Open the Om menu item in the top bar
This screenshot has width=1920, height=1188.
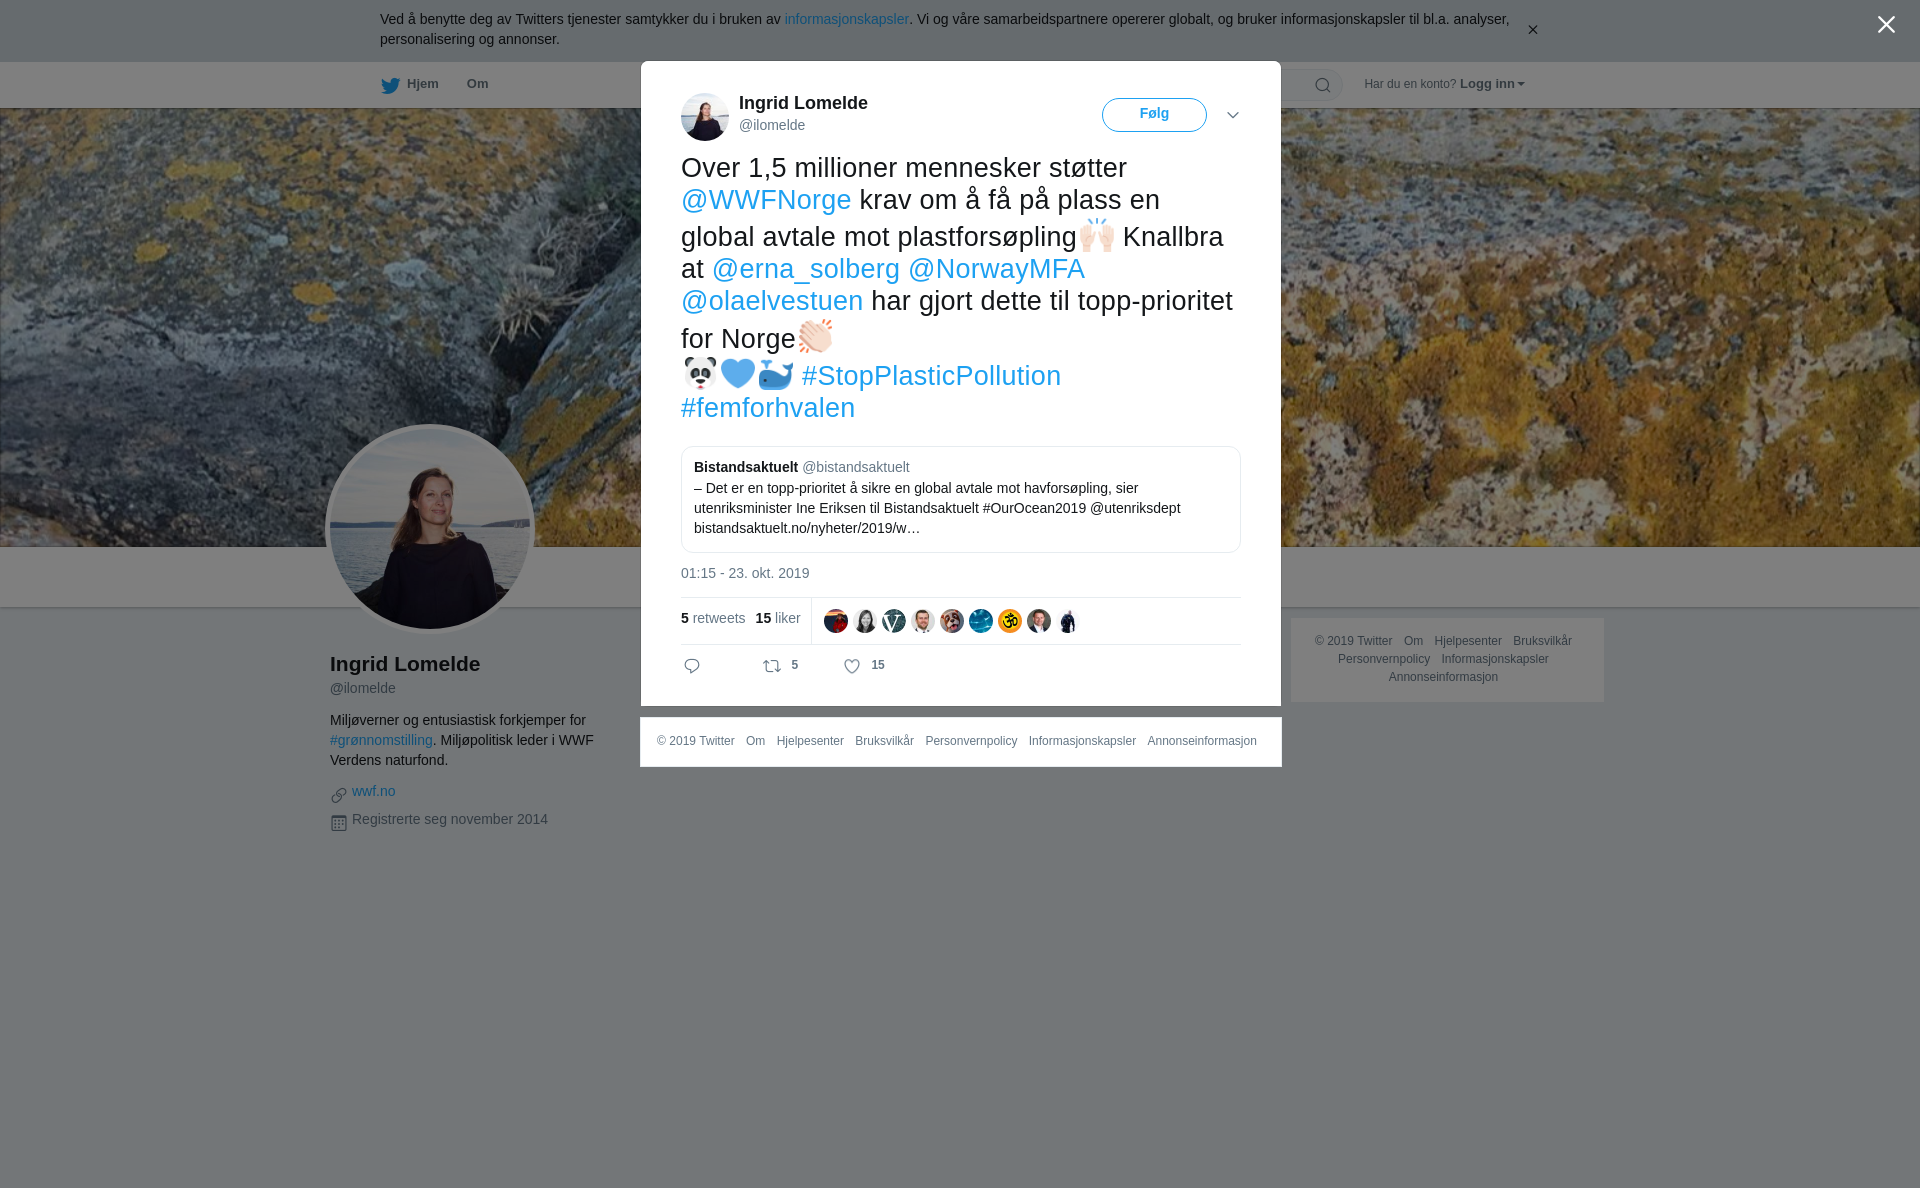coord(477,84)
